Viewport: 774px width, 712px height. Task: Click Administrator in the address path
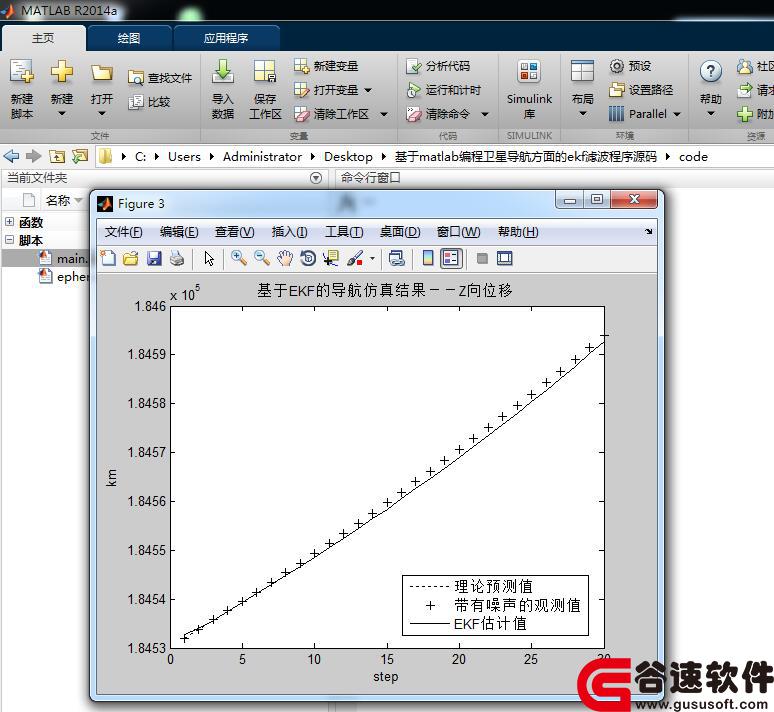[262, 157]
